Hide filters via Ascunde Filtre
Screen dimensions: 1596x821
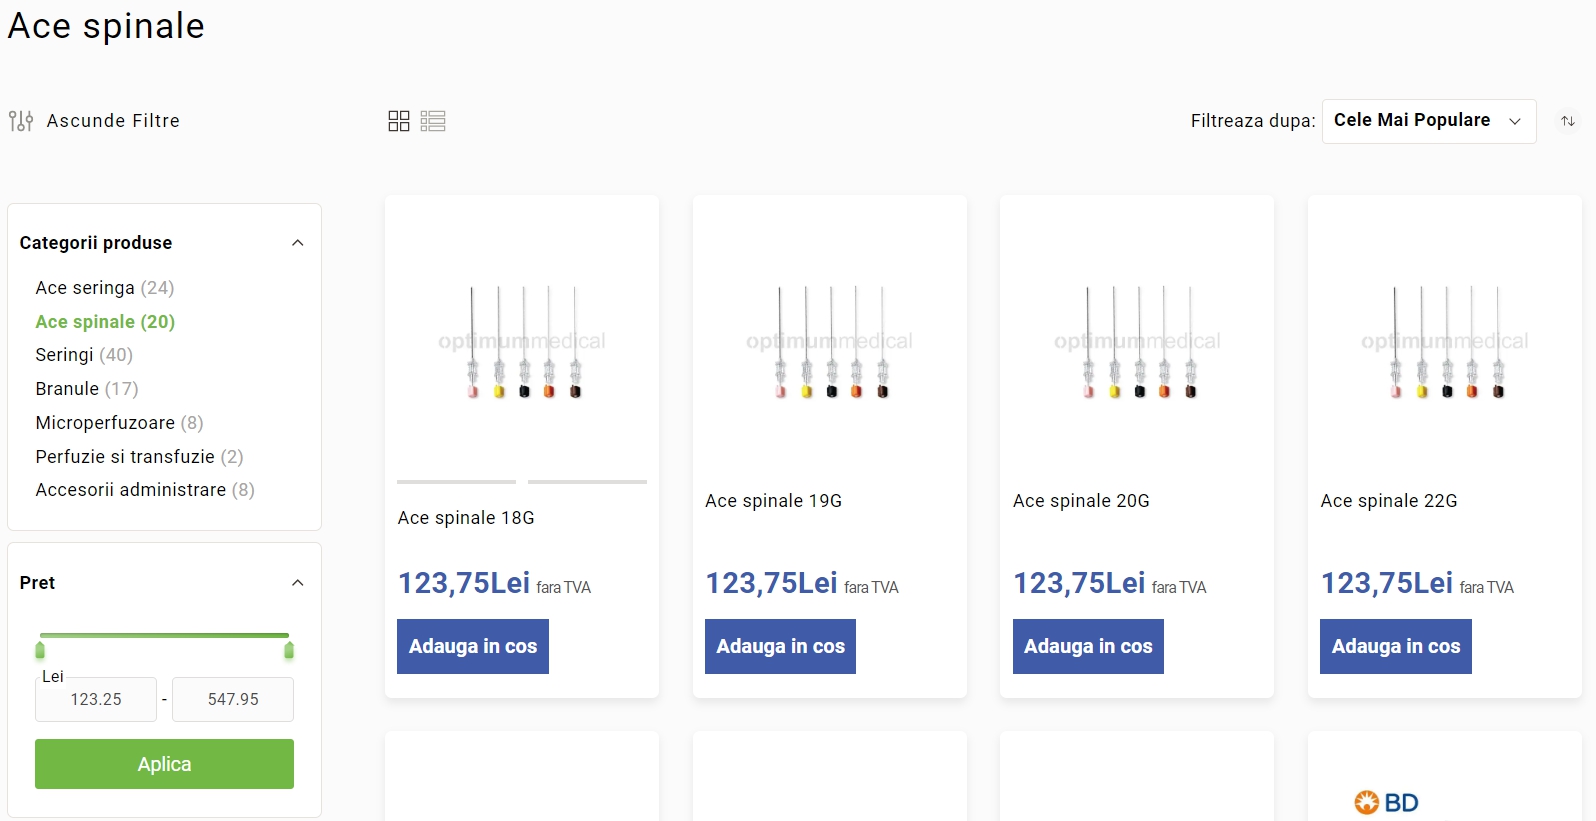pos(113,121)
